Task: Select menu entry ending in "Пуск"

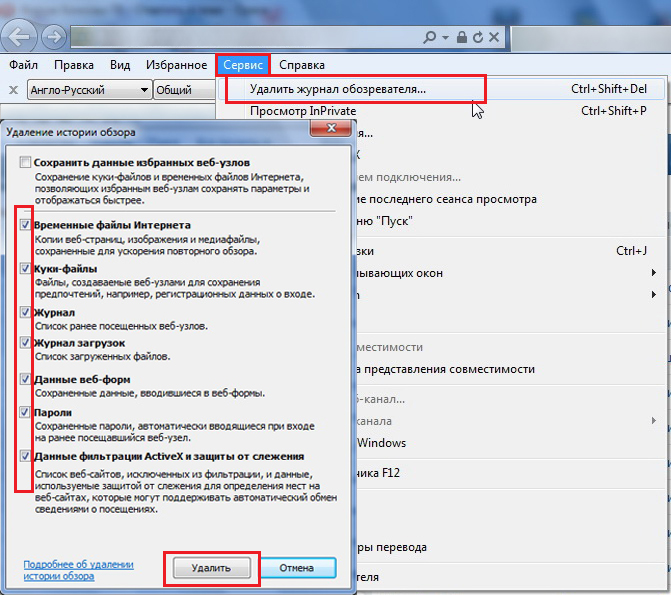Action: (509, 221)
